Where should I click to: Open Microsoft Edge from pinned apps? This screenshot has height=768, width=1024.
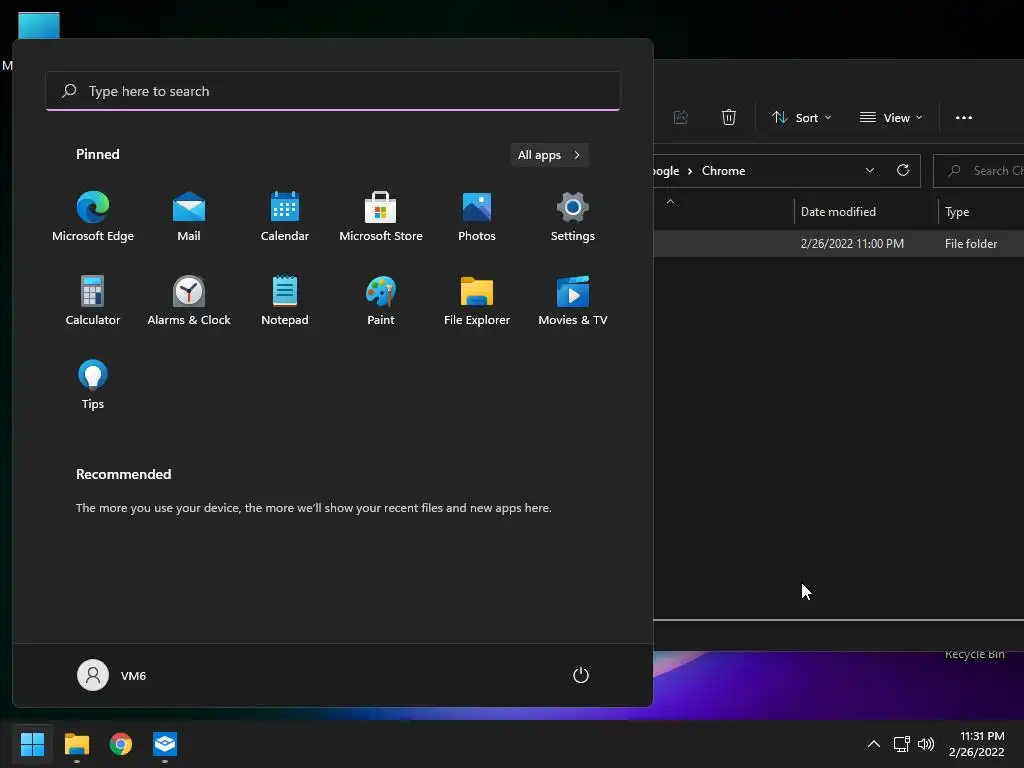point(93,217)
